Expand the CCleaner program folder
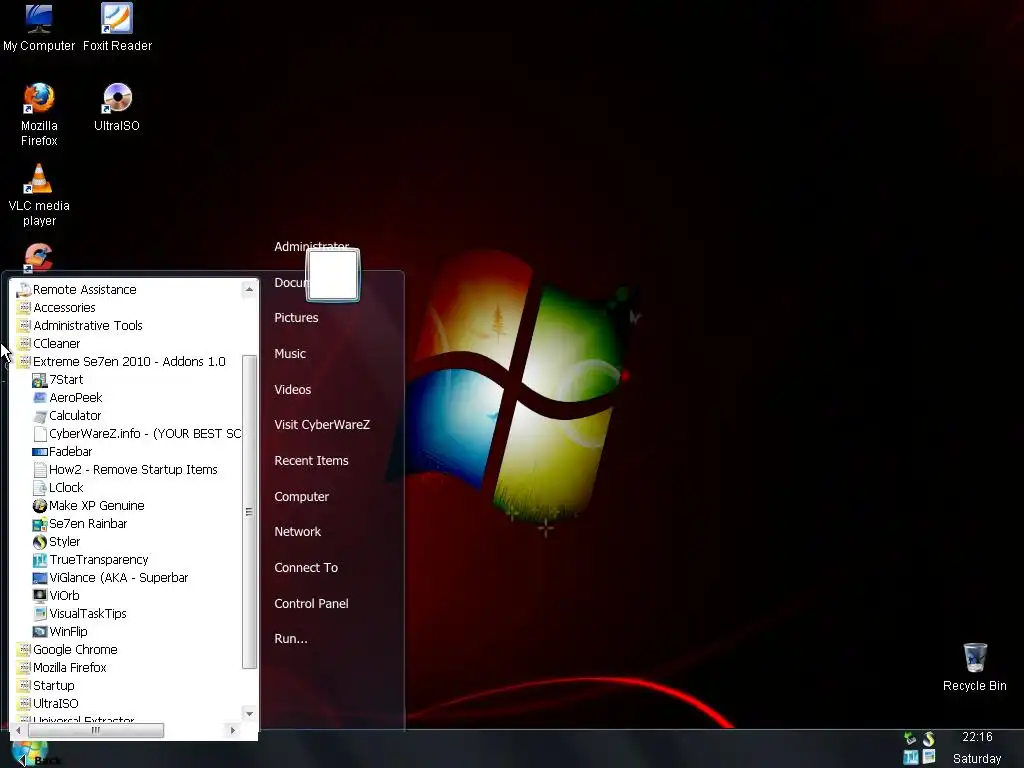Image resolution: width=1024 pixels, height=768 pixels. point(48,344)
